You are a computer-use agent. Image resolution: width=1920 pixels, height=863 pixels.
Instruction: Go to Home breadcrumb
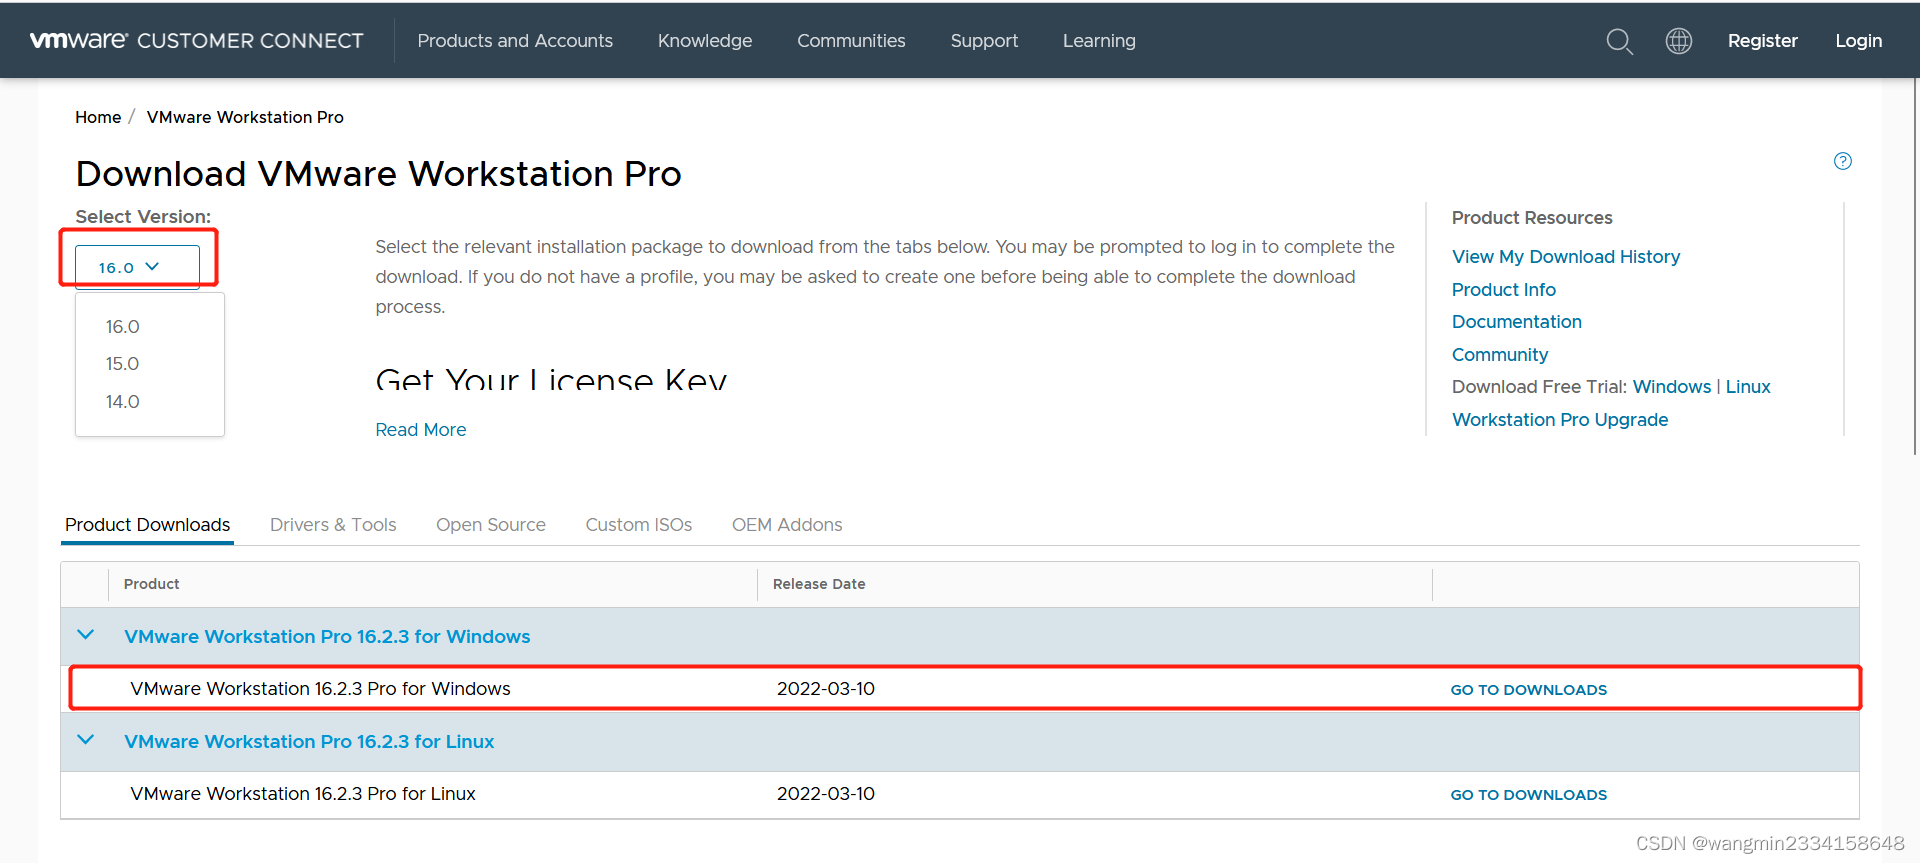coord(98,117)
